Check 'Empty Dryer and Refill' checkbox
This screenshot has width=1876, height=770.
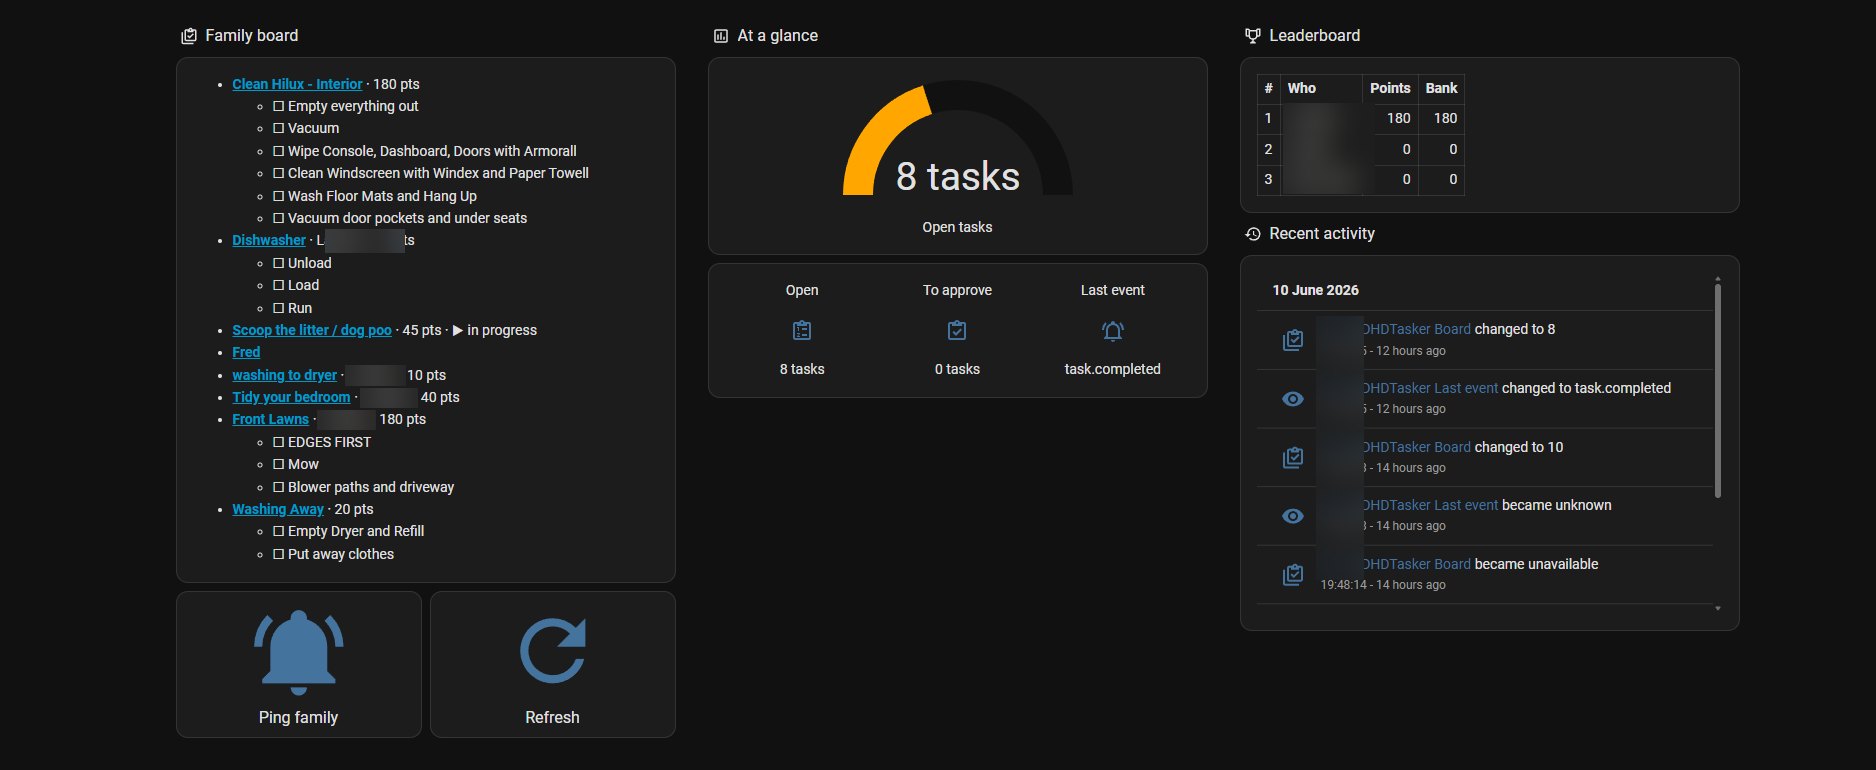click(x=279, y=531)
